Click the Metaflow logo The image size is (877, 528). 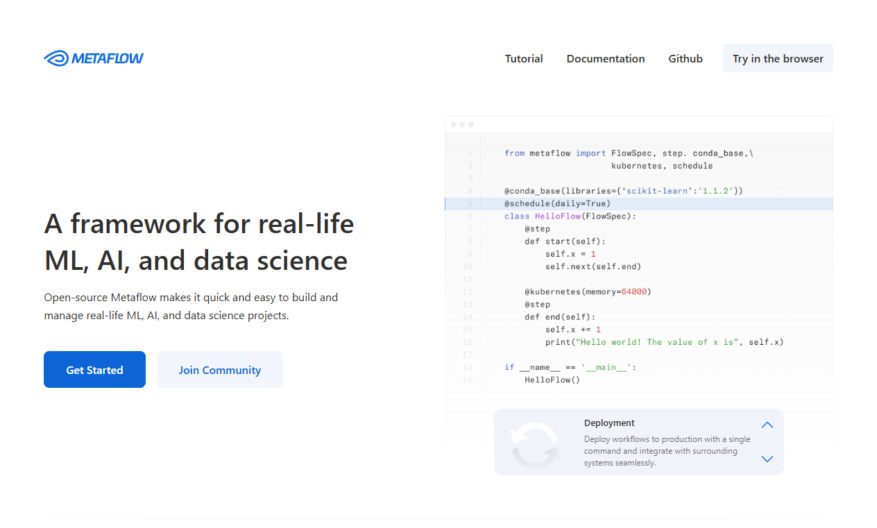coord(93,58)
